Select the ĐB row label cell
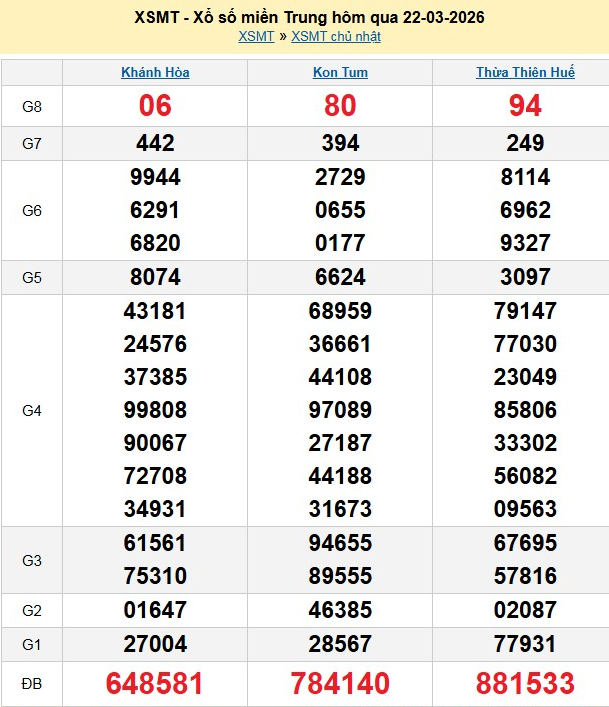This screenshot has width=609, height=707. [32, 683]
